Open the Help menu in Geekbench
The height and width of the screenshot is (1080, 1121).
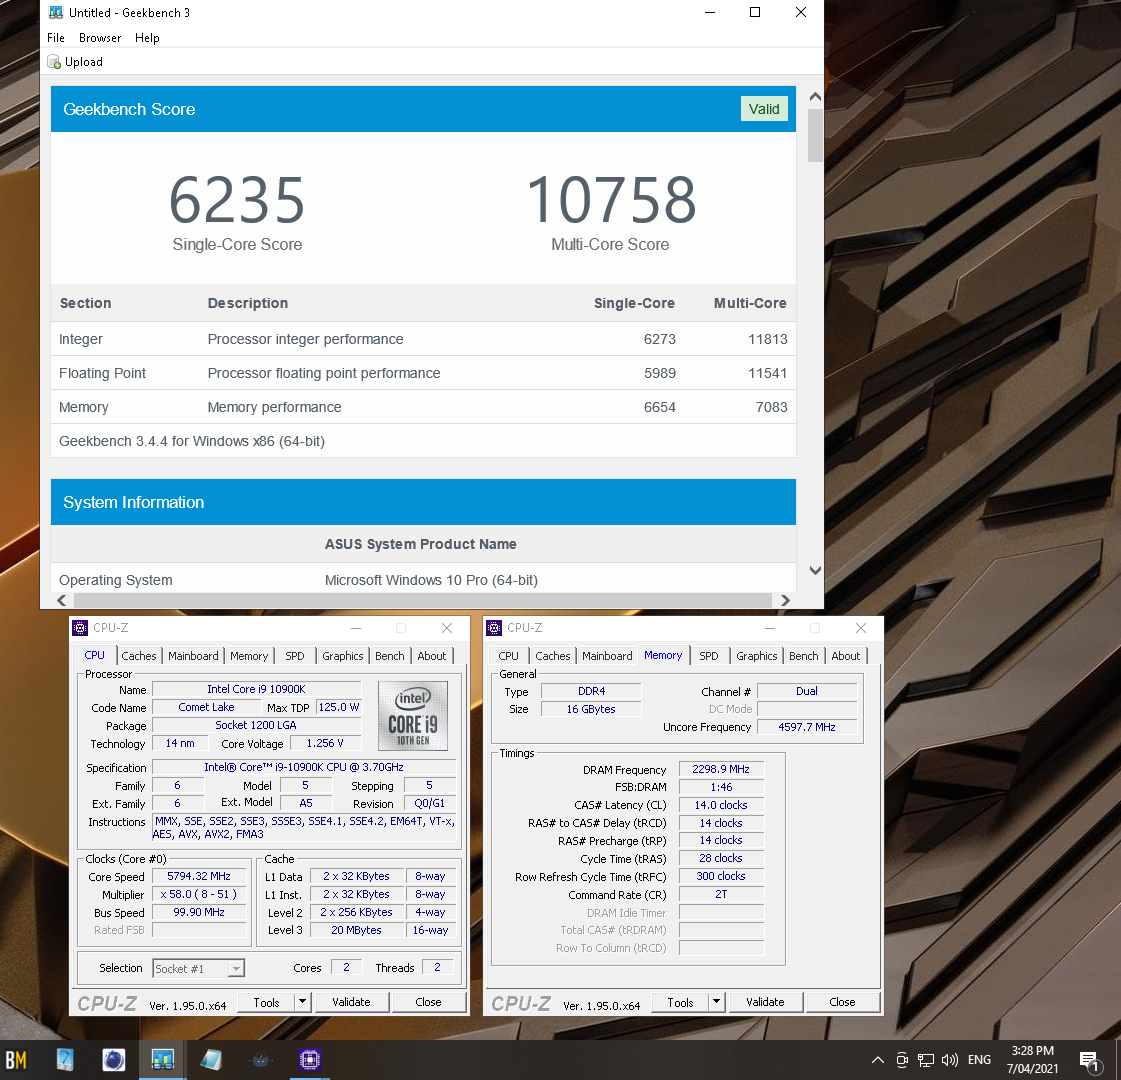147,38
